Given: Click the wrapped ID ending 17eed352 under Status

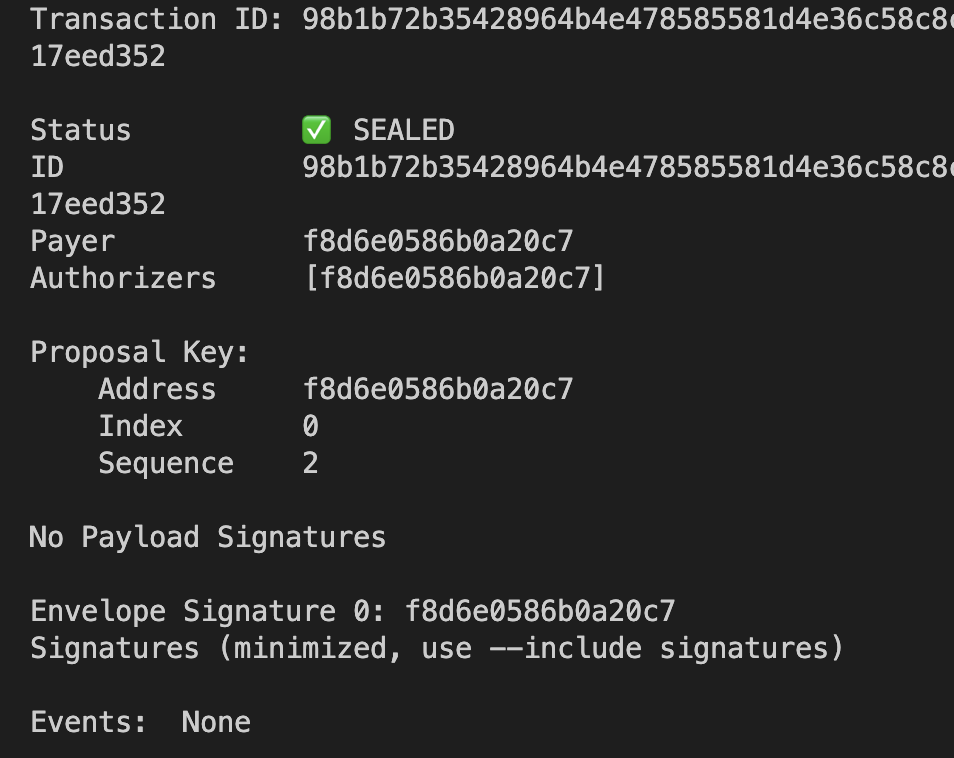Looking at the screenshot, I should click(x=98, y=204).
